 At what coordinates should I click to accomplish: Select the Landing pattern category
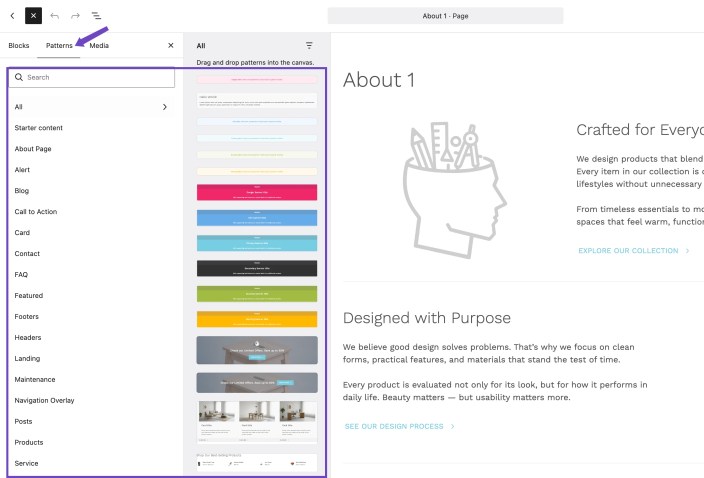point(27,358)
